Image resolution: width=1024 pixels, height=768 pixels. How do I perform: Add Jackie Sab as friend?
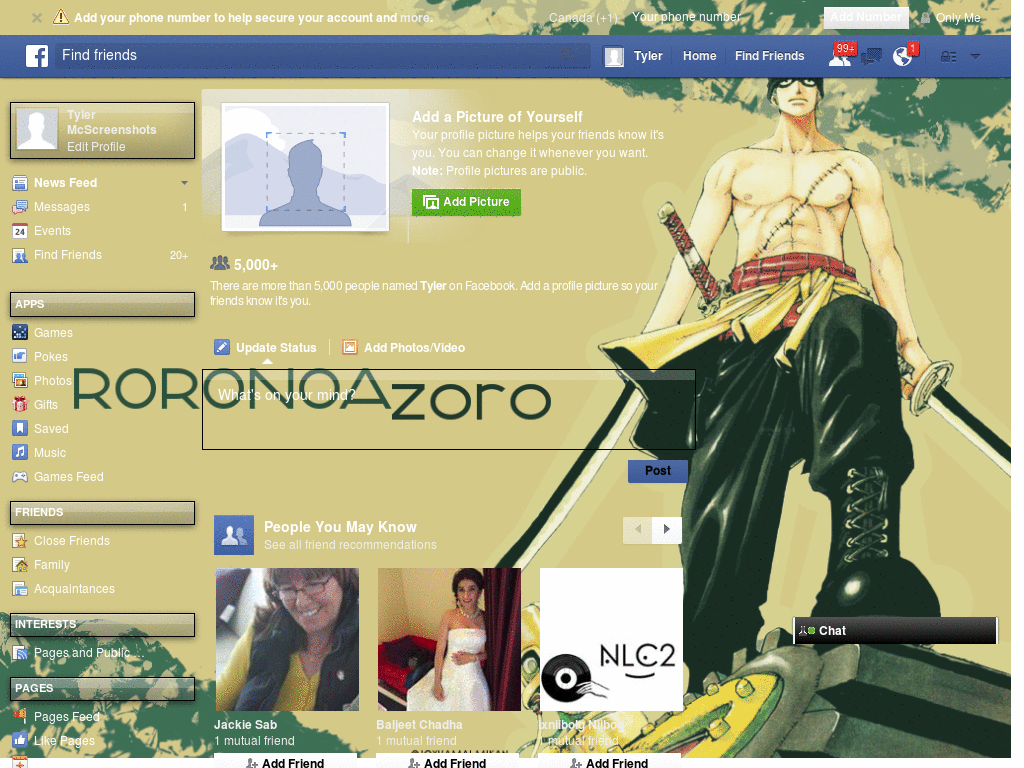coord(285,762)
